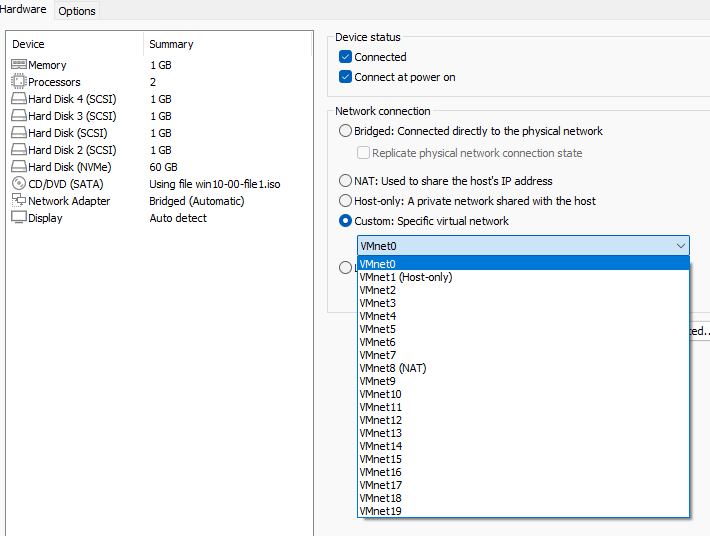Choose VMnet0 in the dropdown list
This screenshot has height=536, width=710.
click(523, 264)
